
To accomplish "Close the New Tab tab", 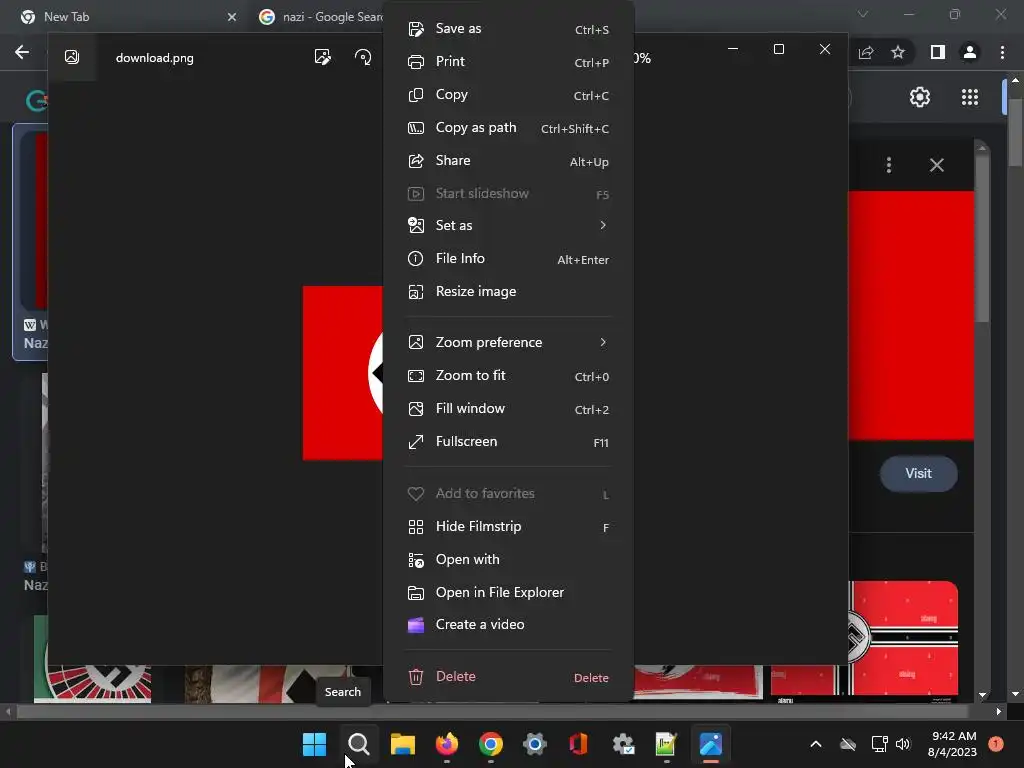I will coord(232,17).
